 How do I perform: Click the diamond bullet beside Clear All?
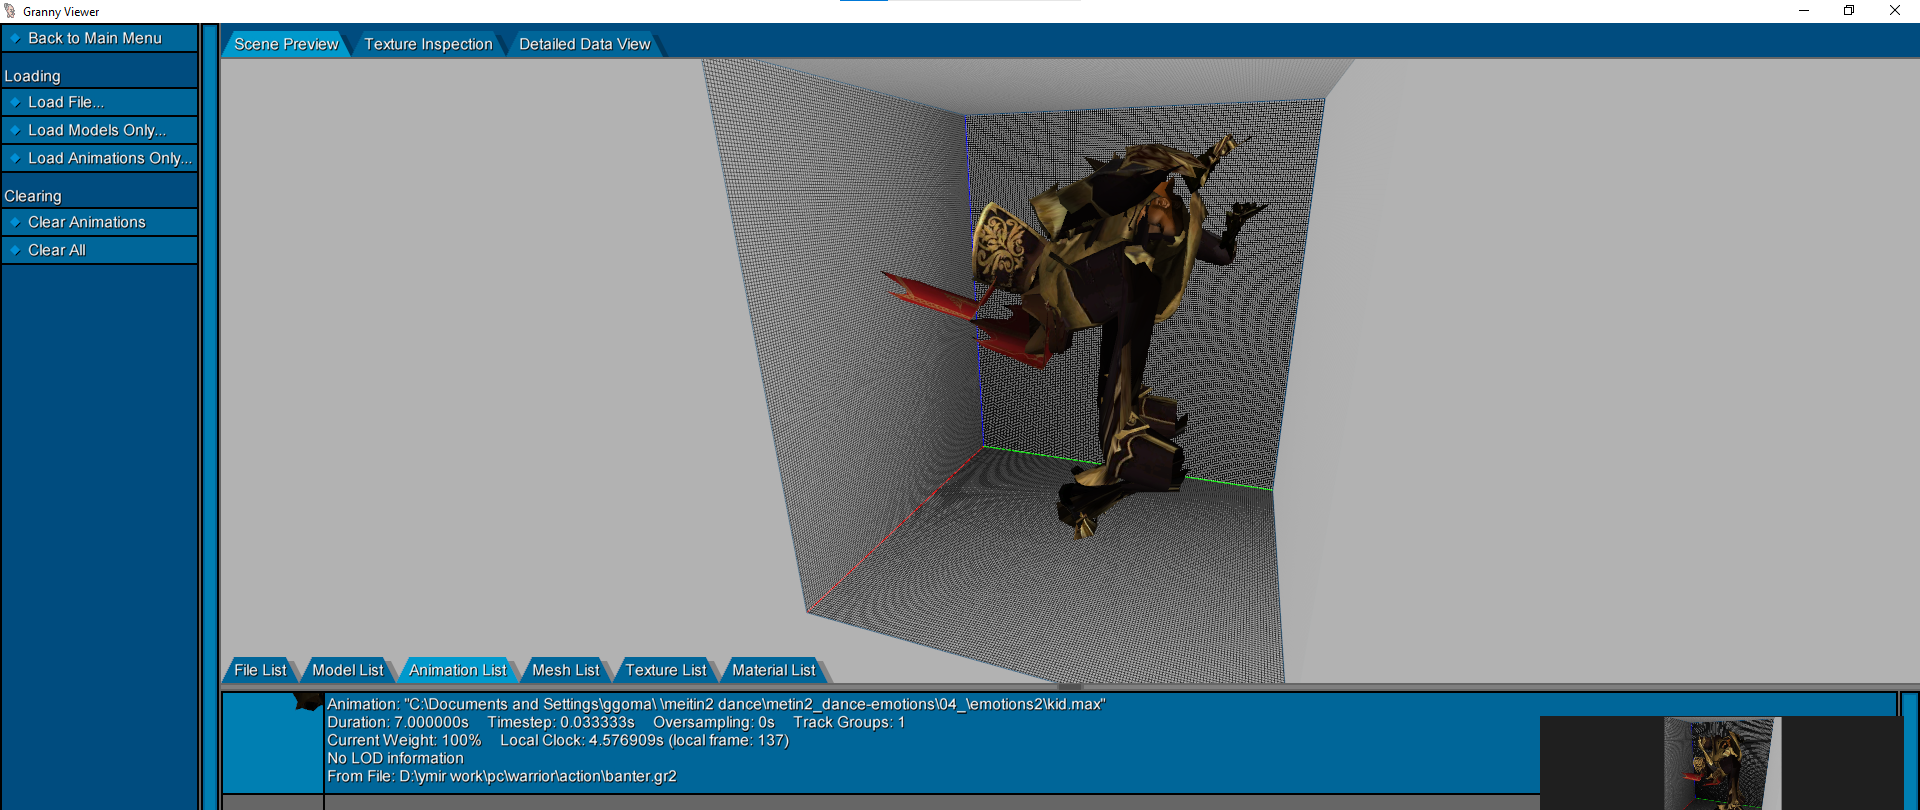click(x=15, y=250)
